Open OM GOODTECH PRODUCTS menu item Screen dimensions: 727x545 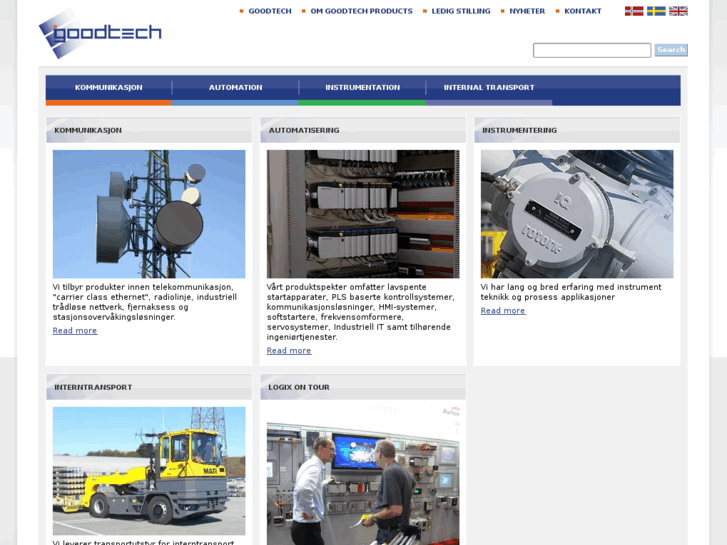pyautogui.click(x=361, y=11)
